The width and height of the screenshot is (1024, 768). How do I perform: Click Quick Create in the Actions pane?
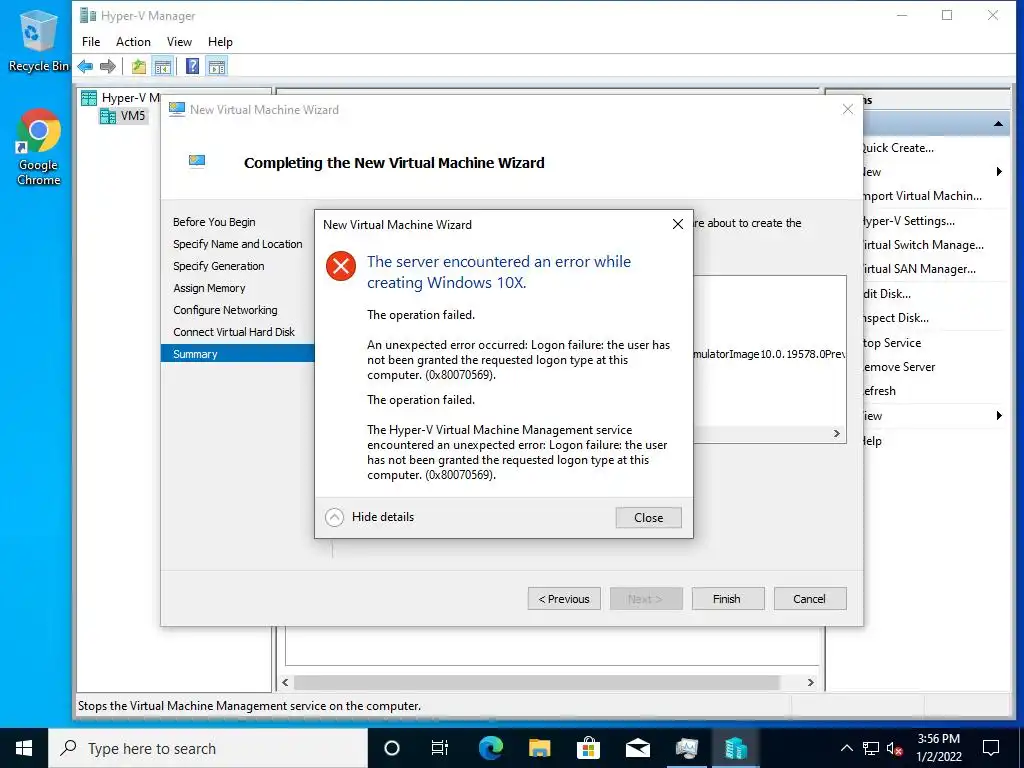[898, 148]
